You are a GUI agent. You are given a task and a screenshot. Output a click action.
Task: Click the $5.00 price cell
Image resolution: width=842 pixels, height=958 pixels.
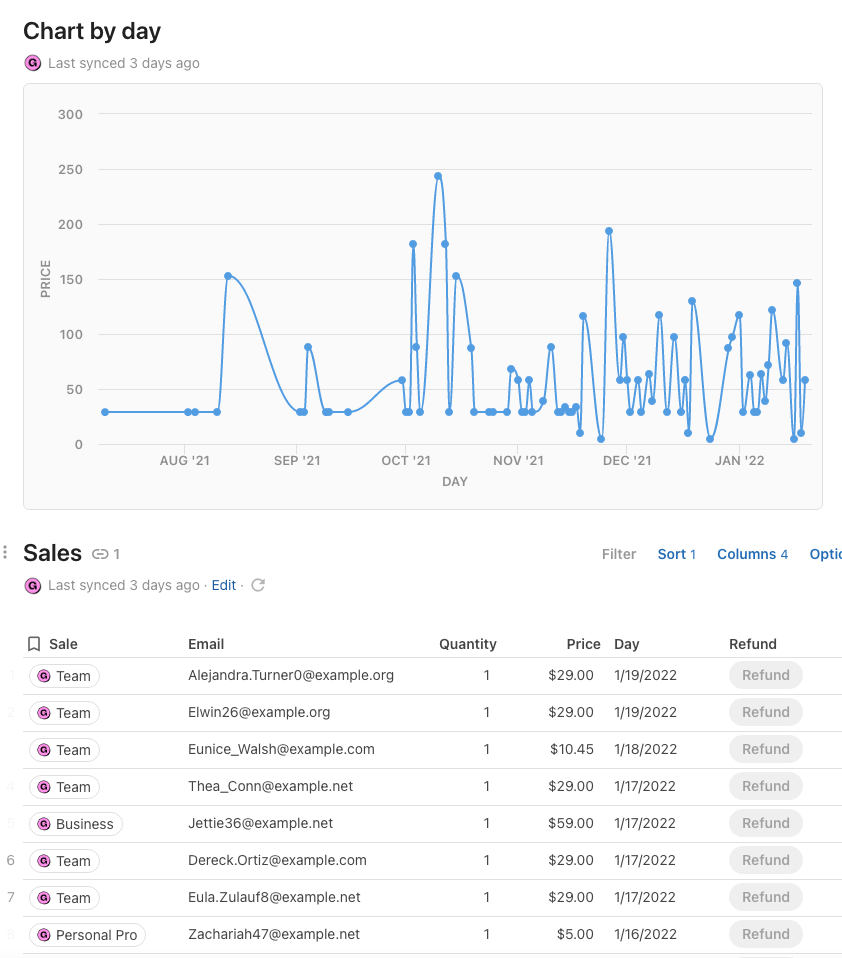coord(575,934)
